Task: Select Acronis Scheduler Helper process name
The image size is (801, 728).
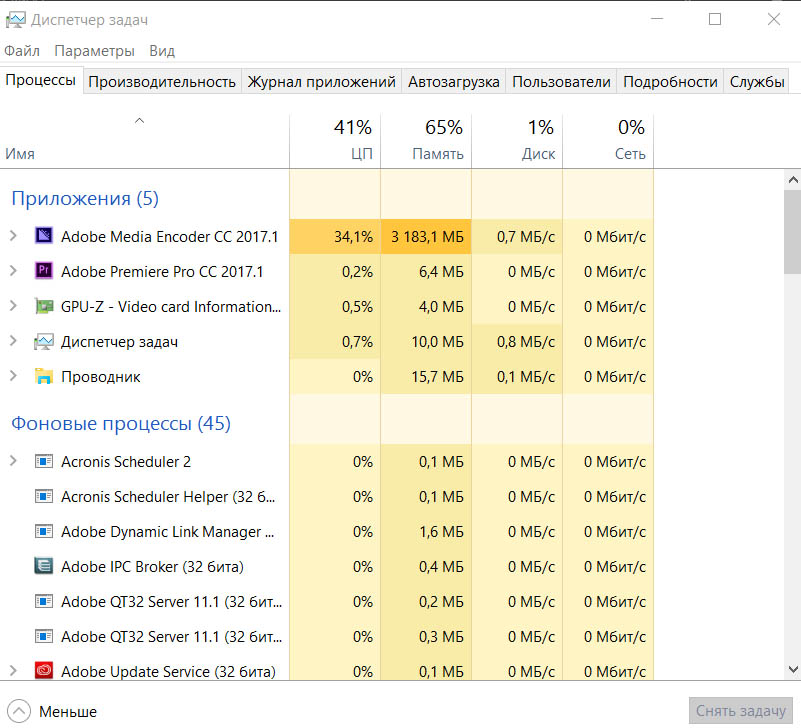Action: point(168,497)
